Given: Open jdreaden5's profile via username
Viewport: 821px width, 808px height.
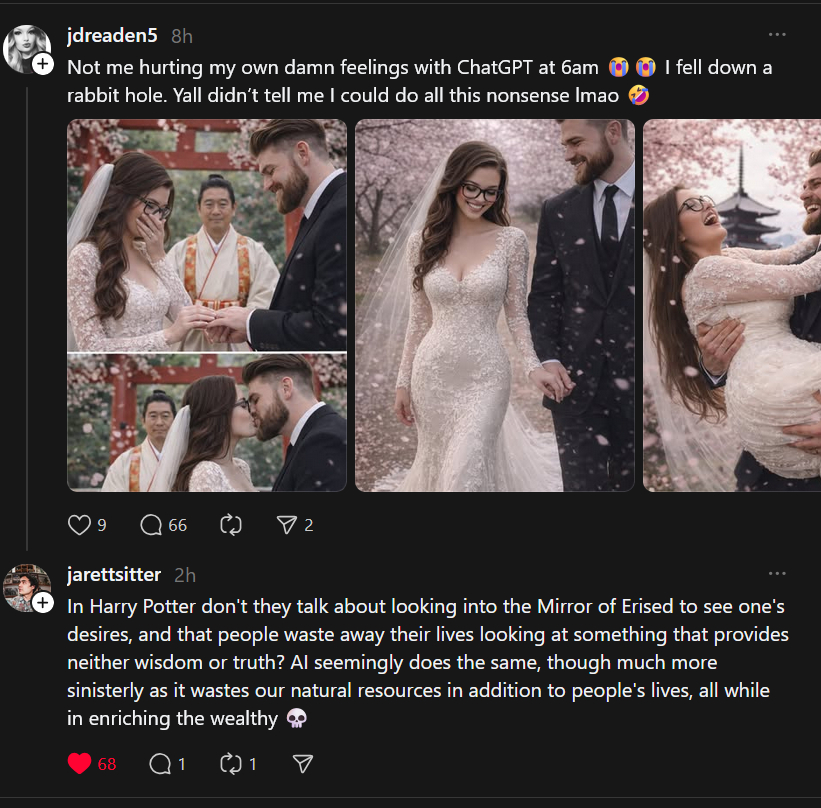Looking at the screenshot, I should pos(112,36).
